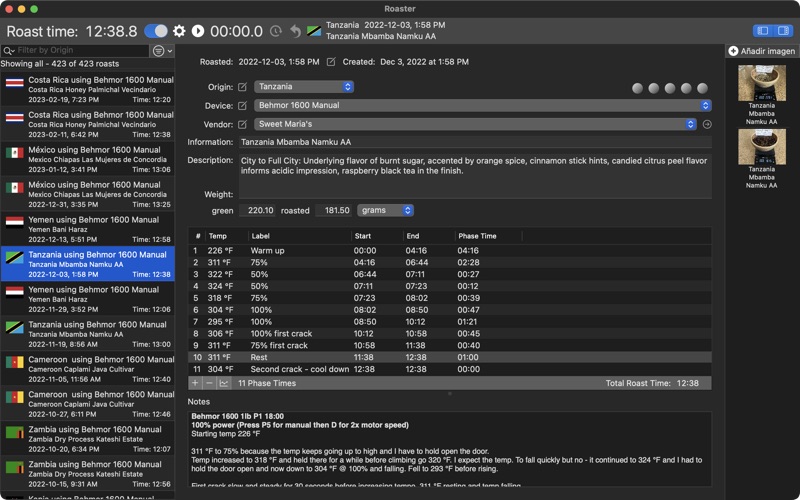The image size is (800, 500).
Task: Select the '75% first crack' phase row
Action: (x=449, y=345)
